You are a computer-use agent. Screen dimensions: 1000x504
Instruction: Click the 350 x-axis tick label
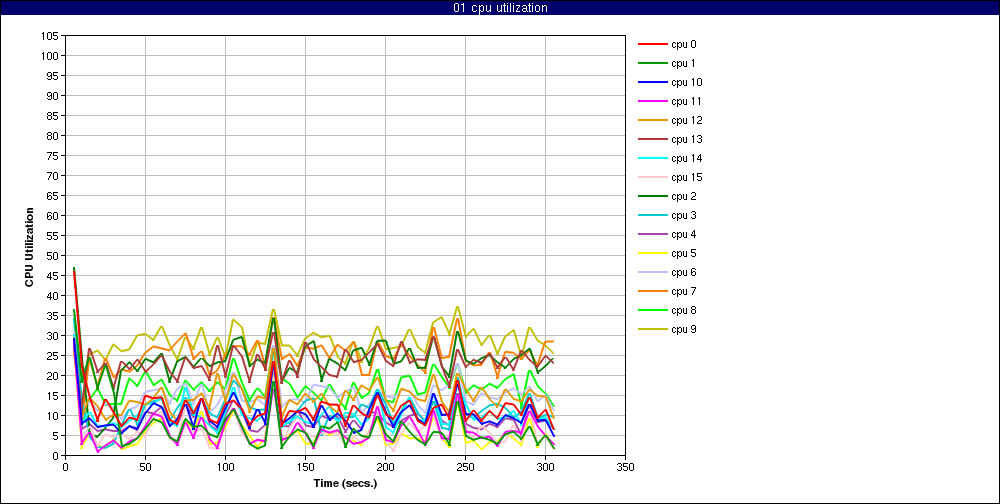626,468
